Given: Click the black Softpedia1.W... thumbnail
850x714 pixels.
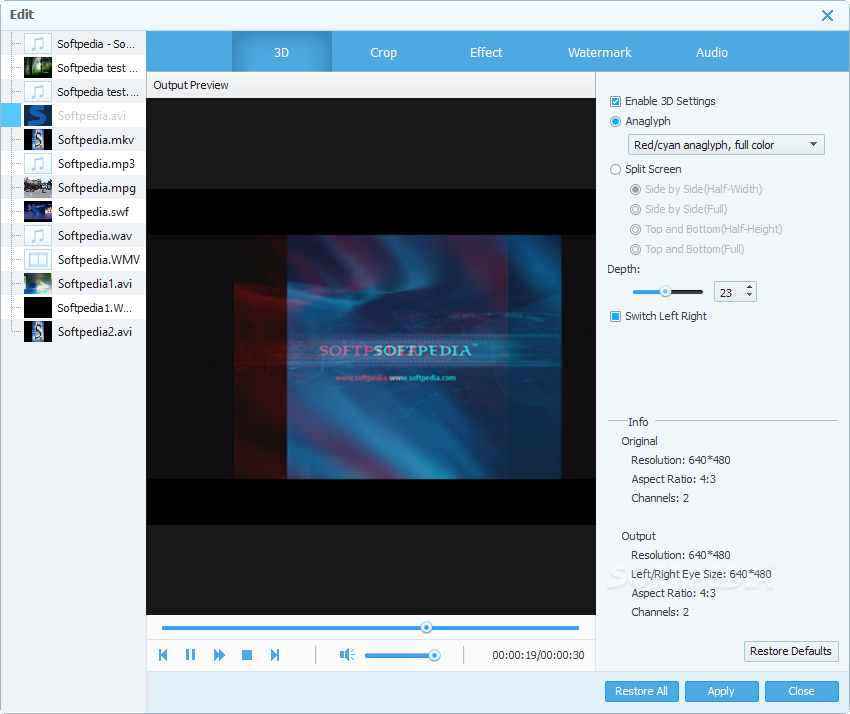Looking at the screenshot, I should (38, 307).
